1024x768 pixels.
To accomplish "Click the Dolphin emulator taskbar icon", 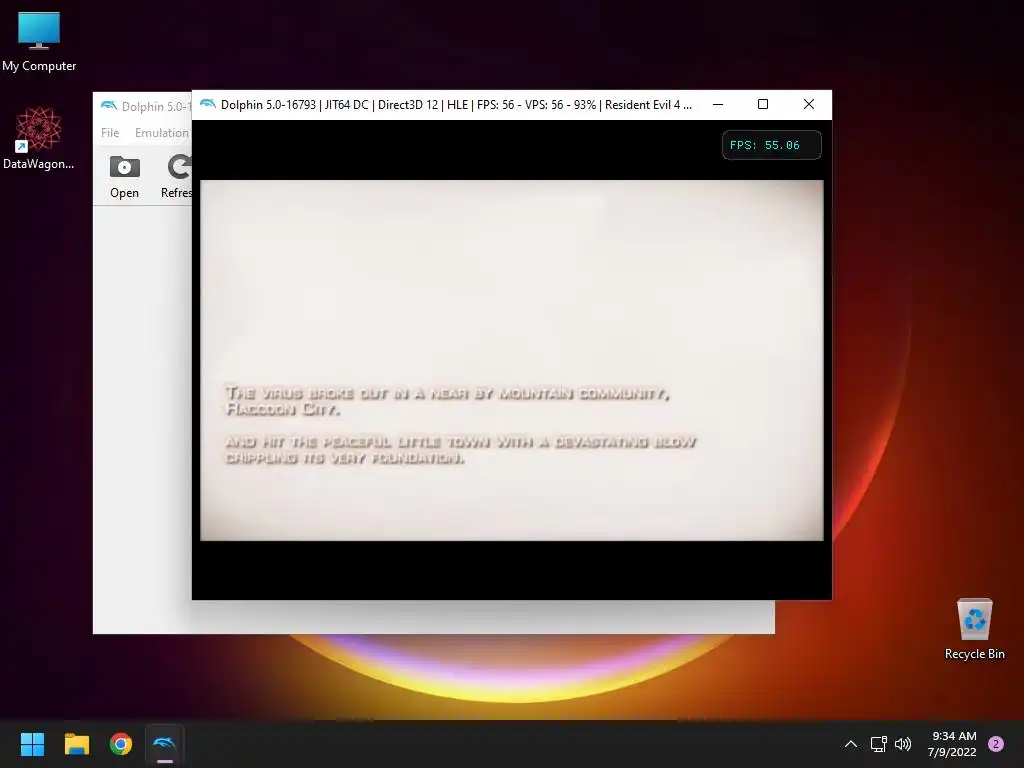I will (x=165, y=744).
